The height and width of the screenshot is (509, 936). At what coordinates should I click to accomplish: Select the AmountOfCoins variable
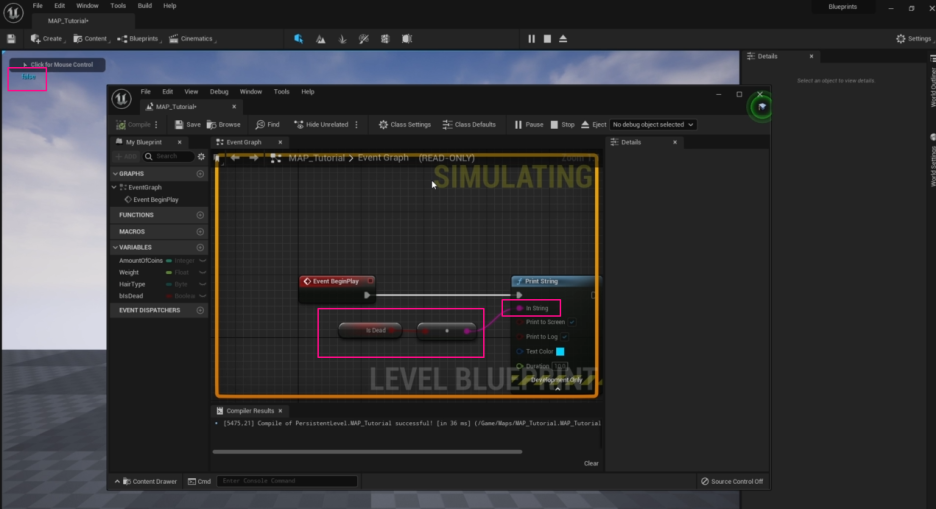(141, 261)
